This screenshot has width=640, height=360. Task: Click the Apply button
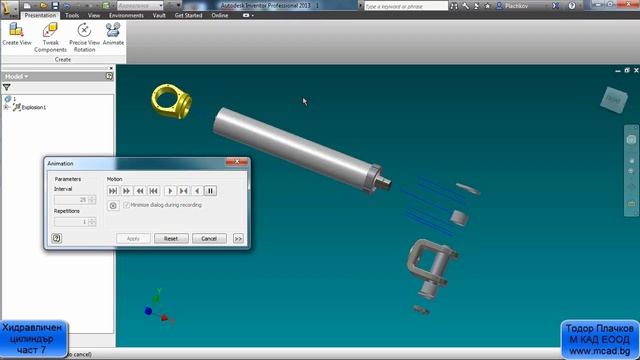133,238
